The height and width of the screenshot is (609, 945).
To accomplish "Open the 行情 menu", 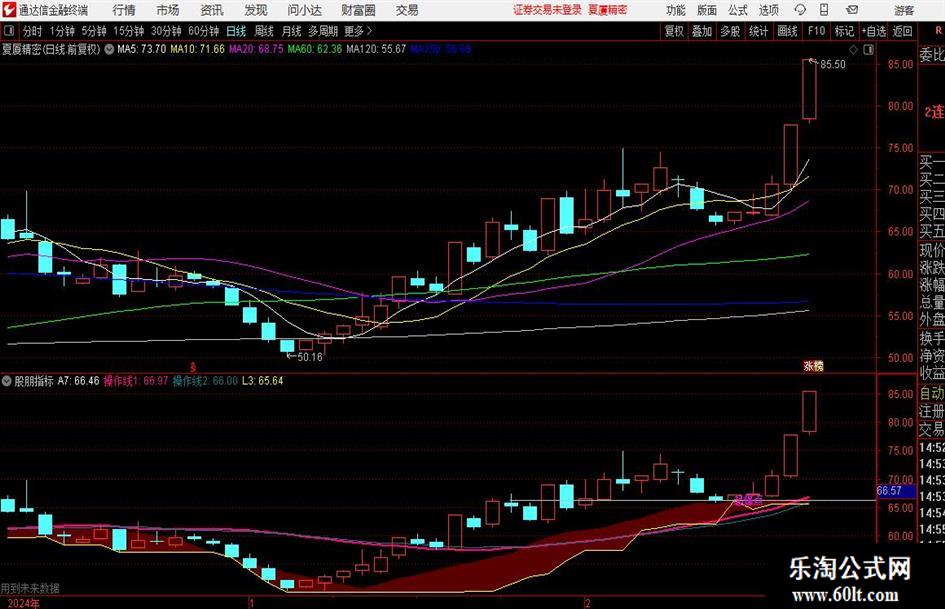I will click(124, 10).
